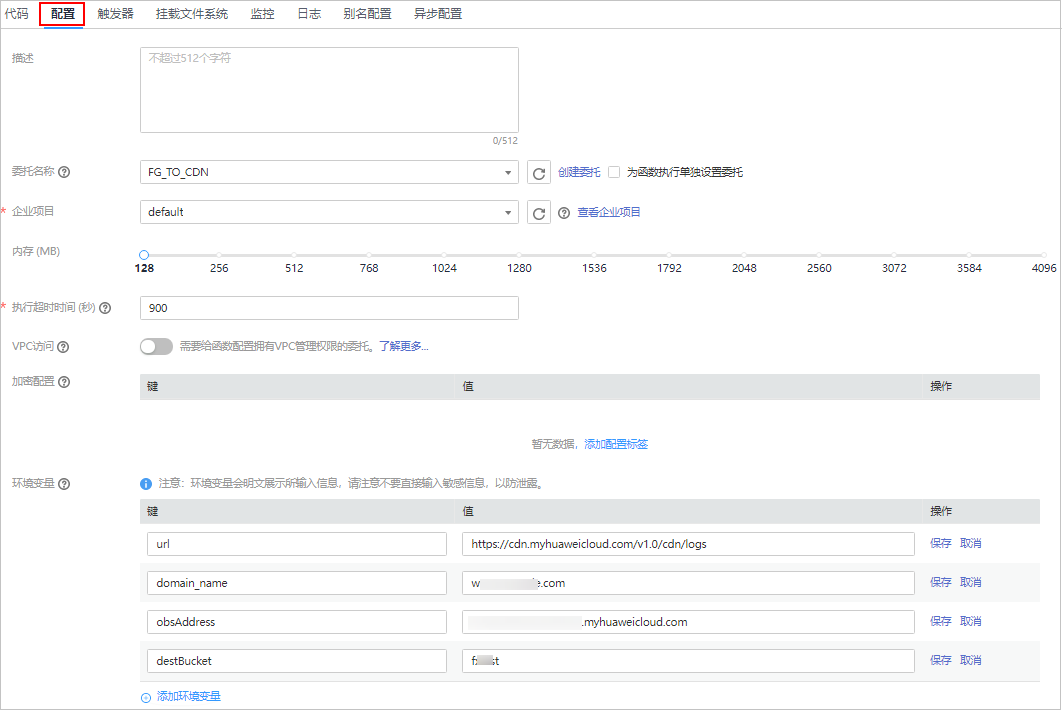Click the obsAddress value field ending .myhuaweicloud.com
The width and height of the screenshot is (1062, 711).
click(x=688, y=622)
